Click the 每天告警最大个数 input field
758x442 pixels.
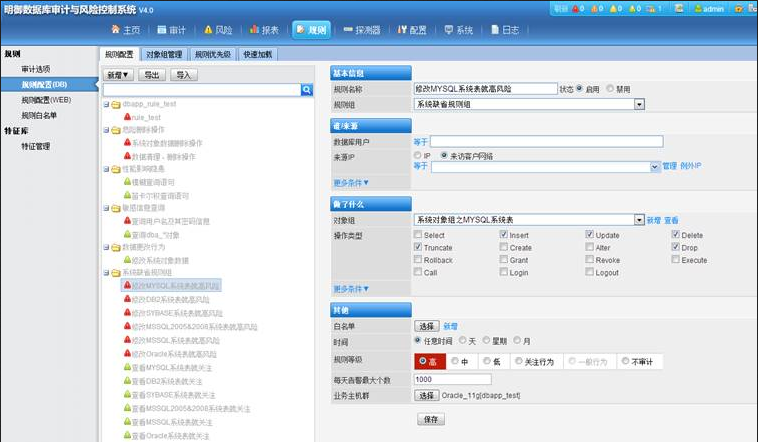pos(452,380)
